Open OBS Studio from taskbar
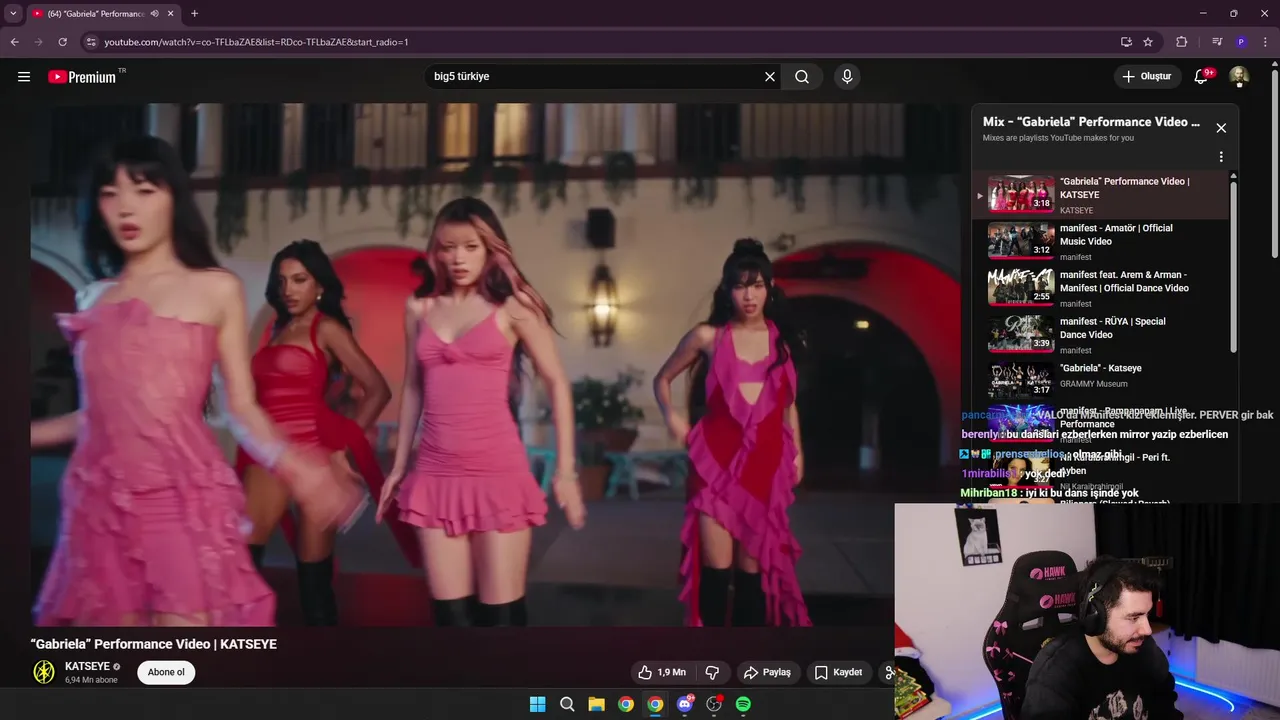This screenshot has width=1280, height=720. coord(714,704)
